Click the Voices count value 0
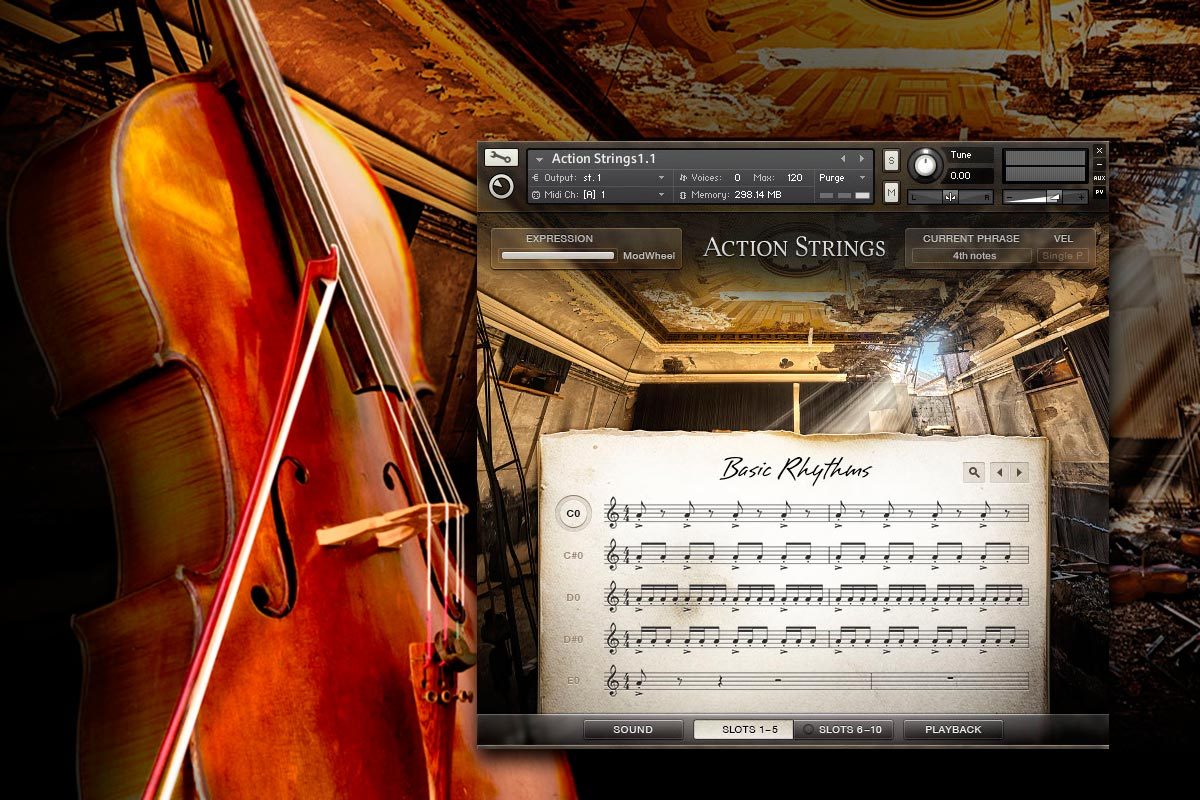 (x=738, y=177)
